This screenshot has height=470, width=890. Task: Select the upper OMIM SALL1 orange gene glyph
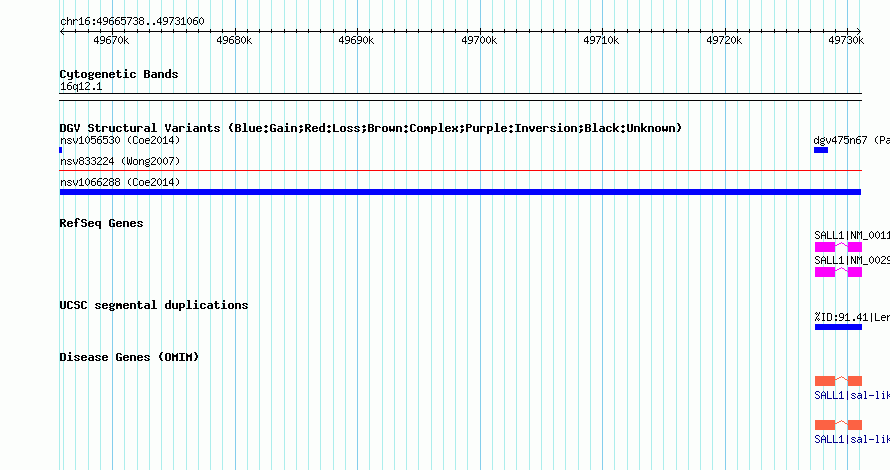point(838,380)
